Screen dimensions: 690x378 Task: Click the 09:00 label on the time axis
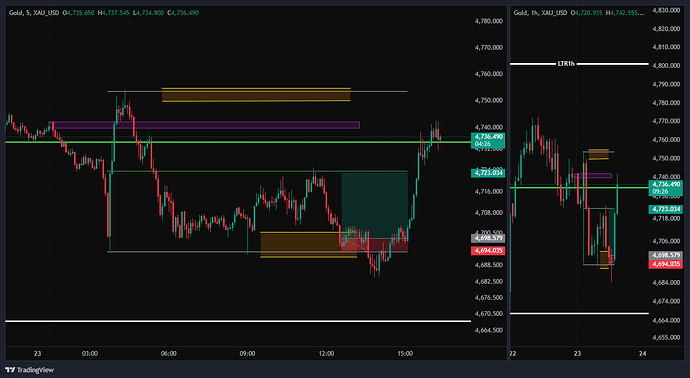[247, 353]
